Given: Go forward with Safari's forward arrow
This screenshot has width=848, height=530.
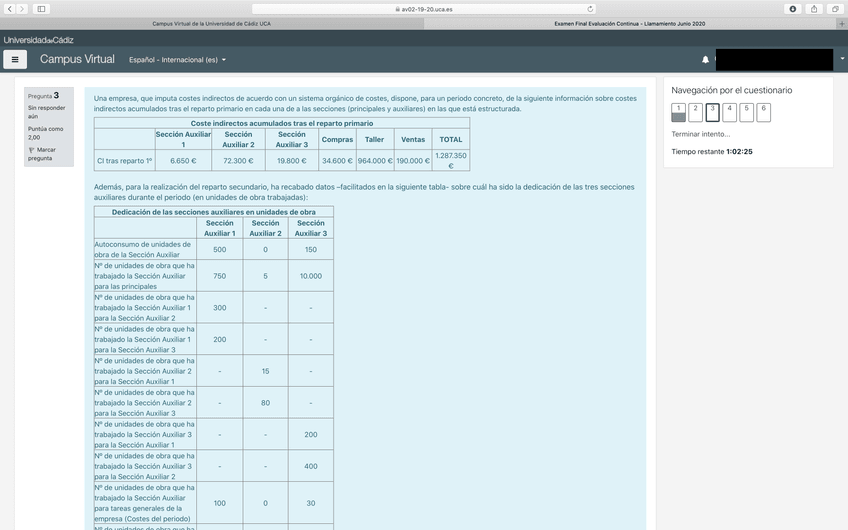Looking at the screenshot, I should point(22,9).
